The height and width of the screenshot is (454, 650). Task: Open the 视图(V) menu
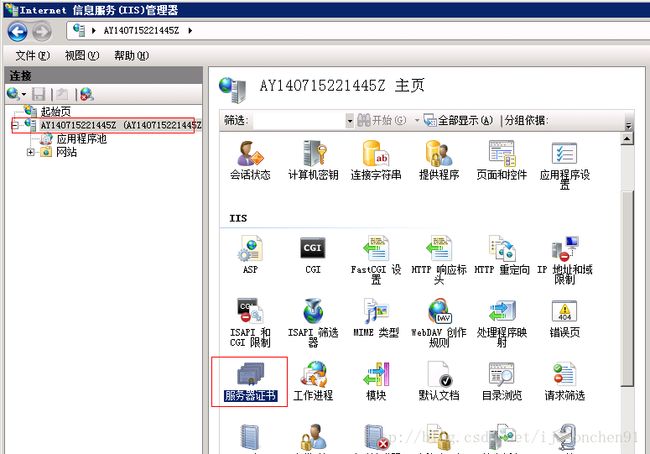pos(82,56)
